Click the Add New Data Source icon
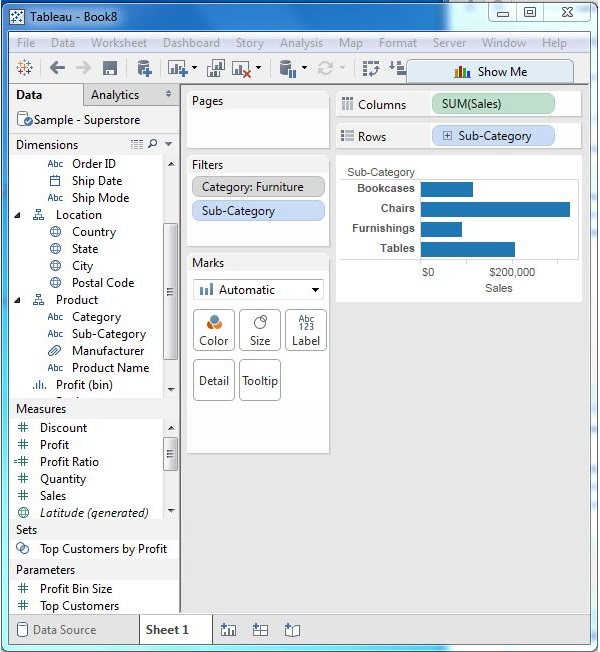The height and width of the screenshot is (652, 600). pyautogui.click(x=144, y=68)
